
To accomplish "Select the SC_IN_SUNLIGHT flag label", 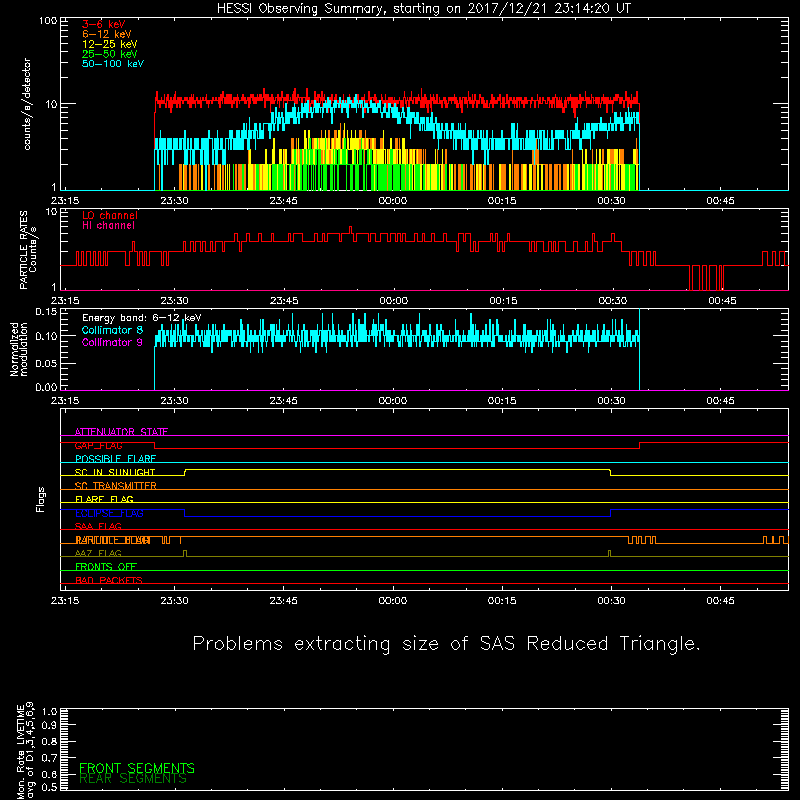I will click(115, 472).
